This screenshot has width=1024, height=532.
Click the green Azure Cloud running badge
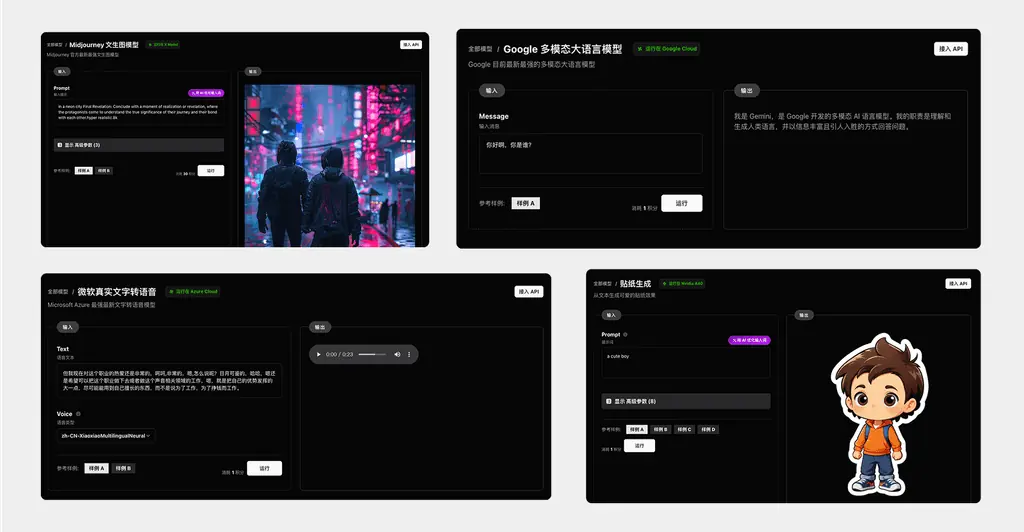[x=193, y=292]
